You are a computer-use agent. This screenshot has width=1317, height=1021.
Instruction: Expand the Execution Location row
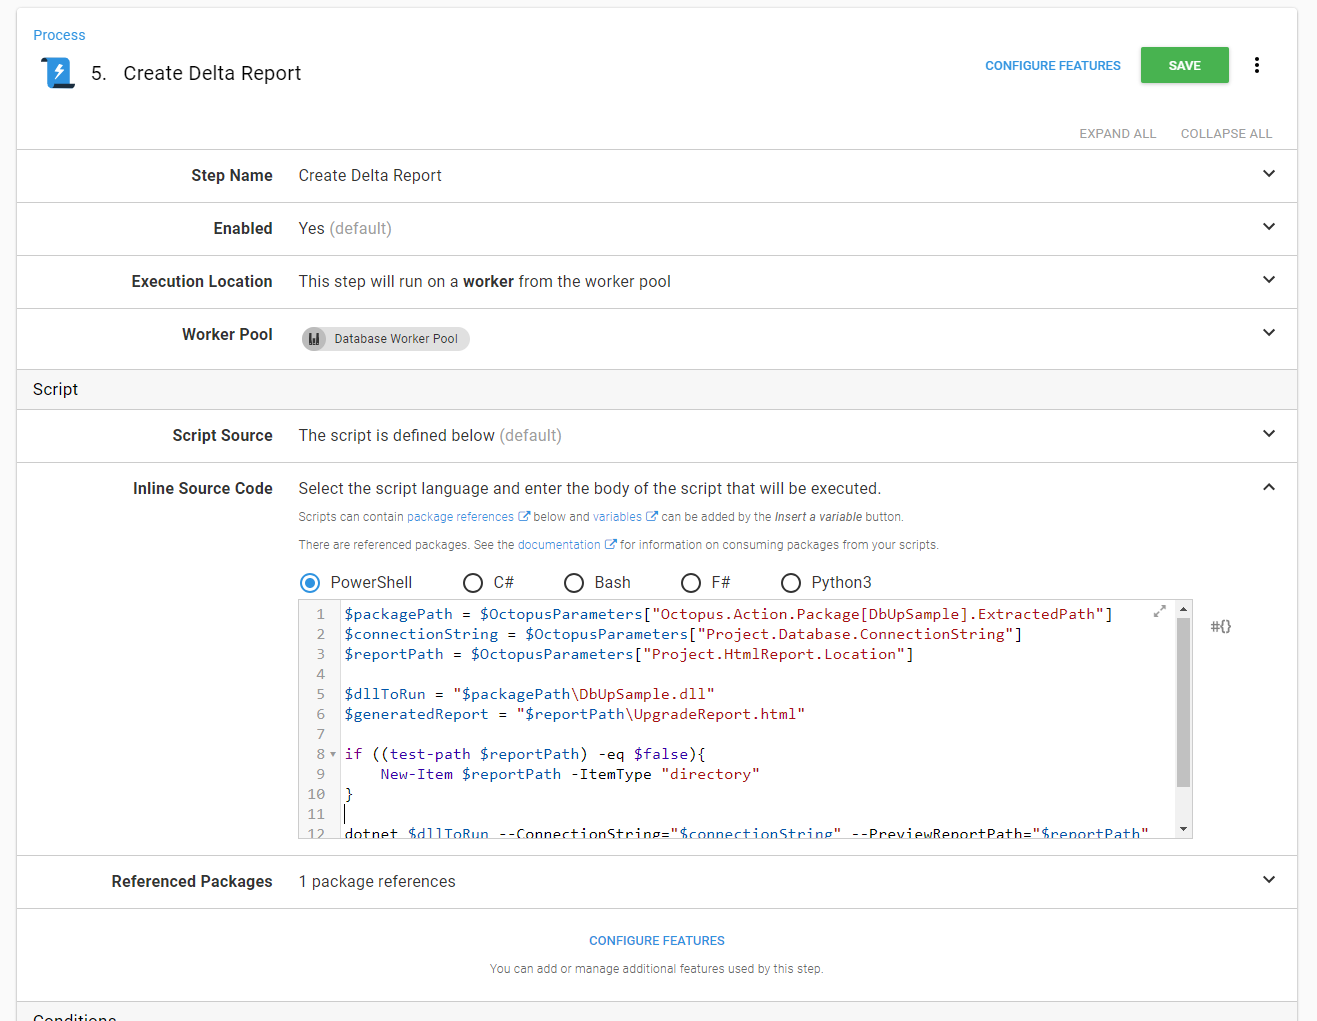[x=1268, y=280]
